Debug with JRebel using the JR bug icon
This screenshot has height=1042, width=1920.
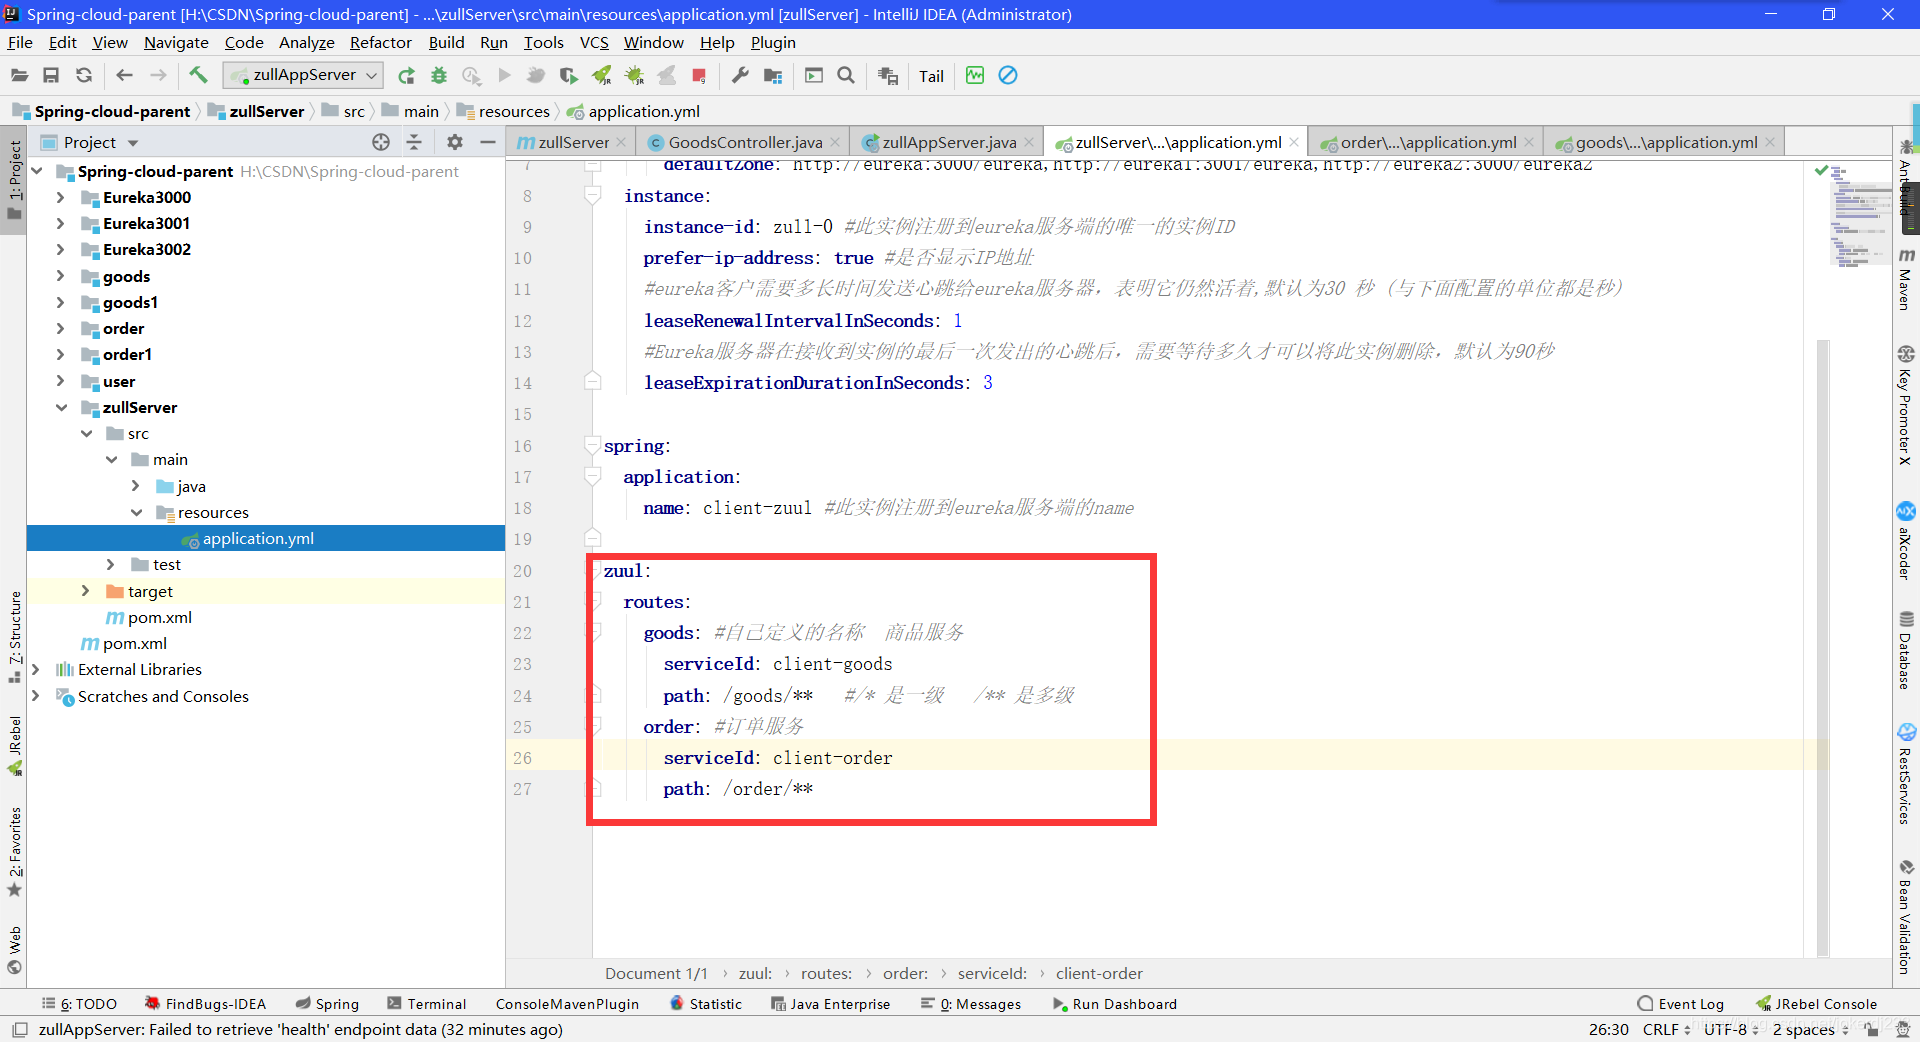(x=634, y=75)
